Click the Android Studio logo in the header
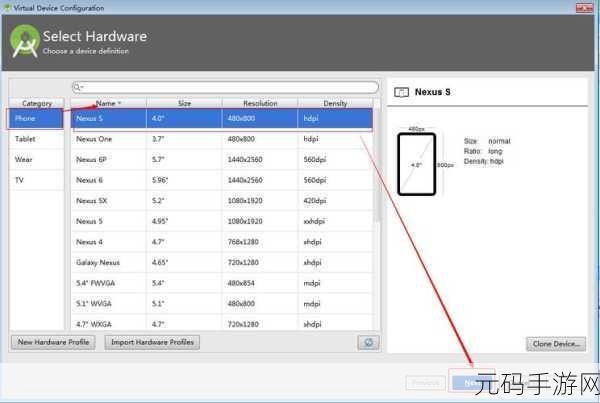This screenshot has height=403, width=600. pos(25,41)
